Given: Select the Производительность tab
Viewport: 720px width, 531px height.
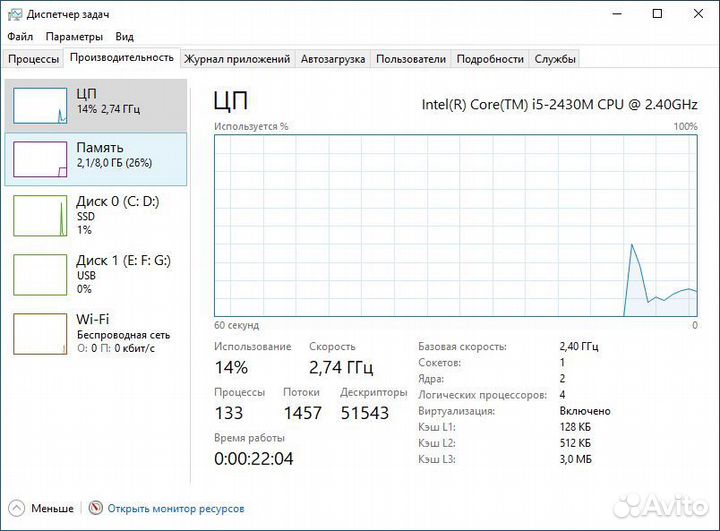Looking at the screenshot, I should click(x=122, y=57).
